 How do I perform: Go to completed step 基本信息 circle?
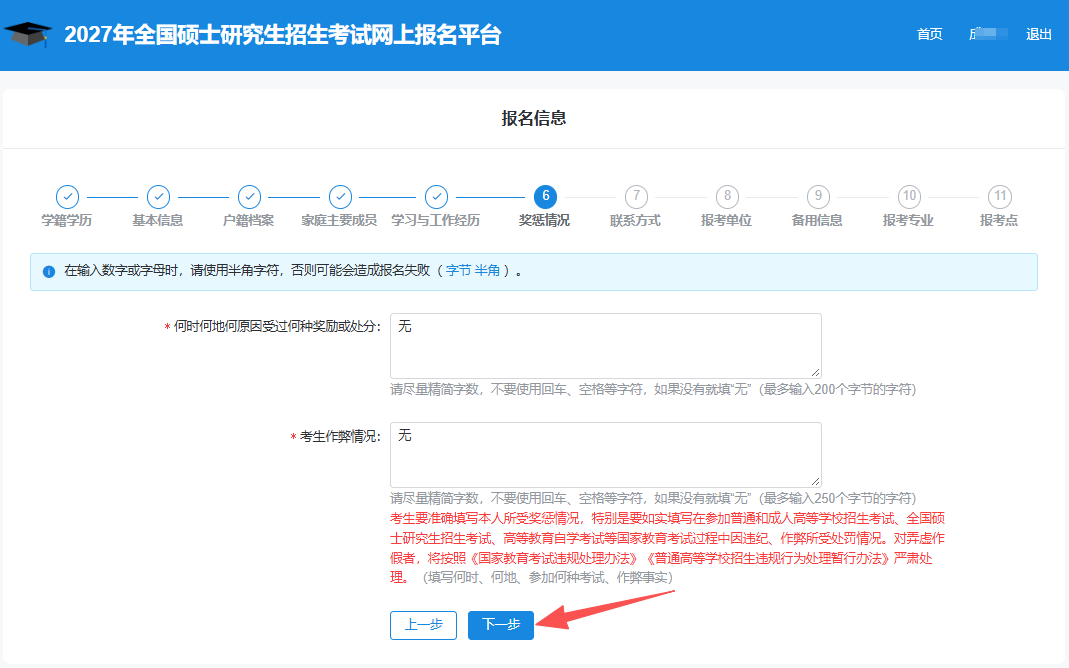(x=158, y=197)
